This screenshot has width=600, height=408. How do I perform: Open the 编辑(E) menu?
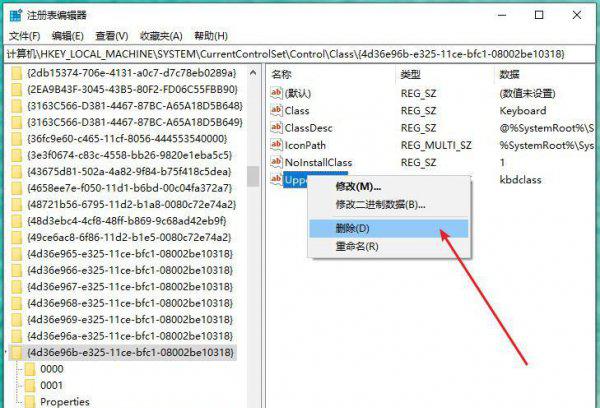[x=67, y=36]
